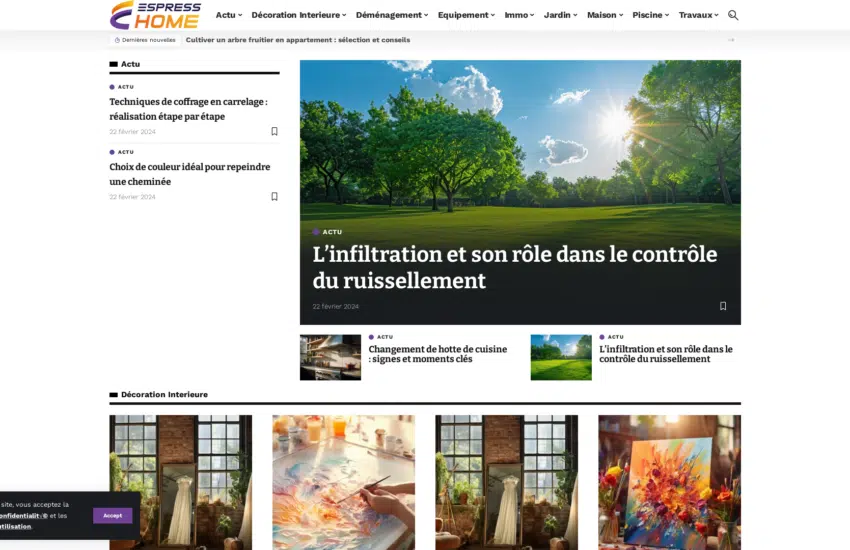Open the colorful flower painting image

pos(669,482)
